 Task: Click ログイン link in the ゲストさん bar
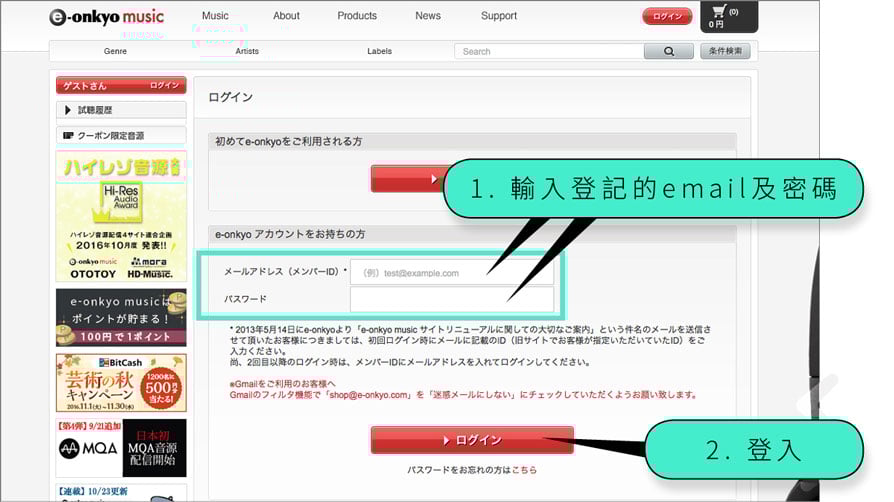point(164,86)
